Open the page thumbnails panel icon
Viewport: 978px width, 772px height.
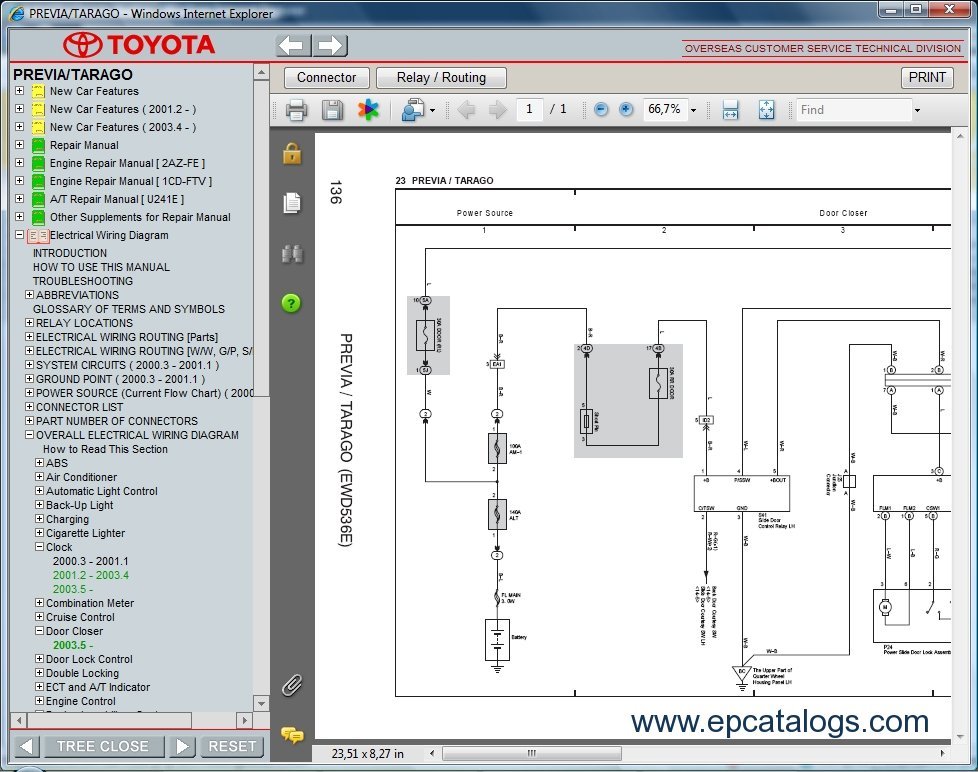coord(292,203)
